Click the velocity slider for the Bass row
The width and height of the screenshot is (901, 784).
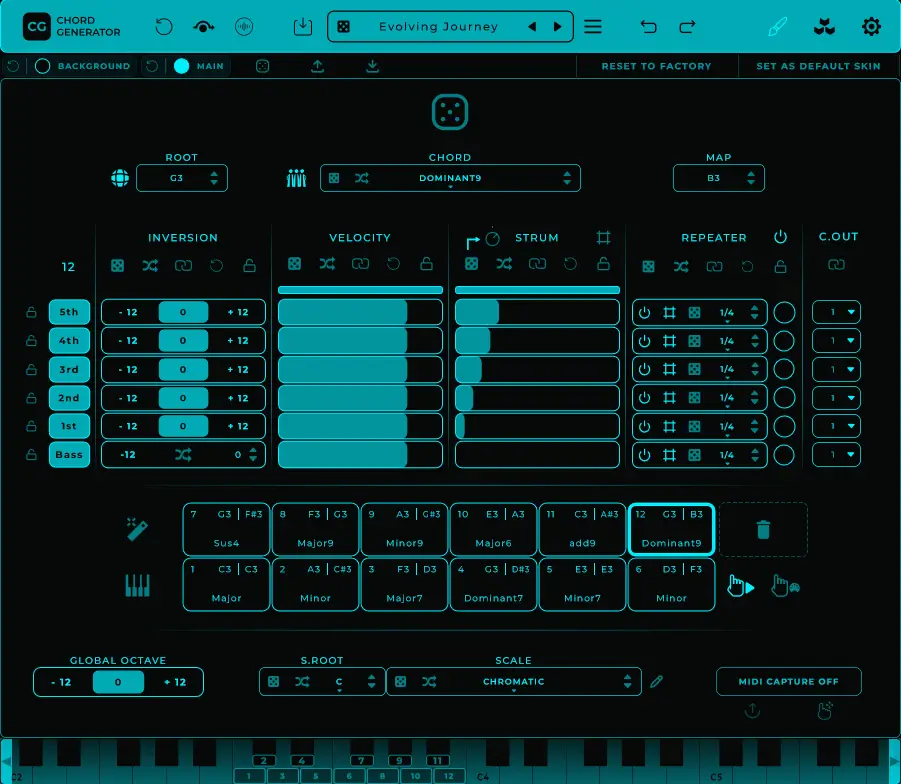[x=360, y=455]
